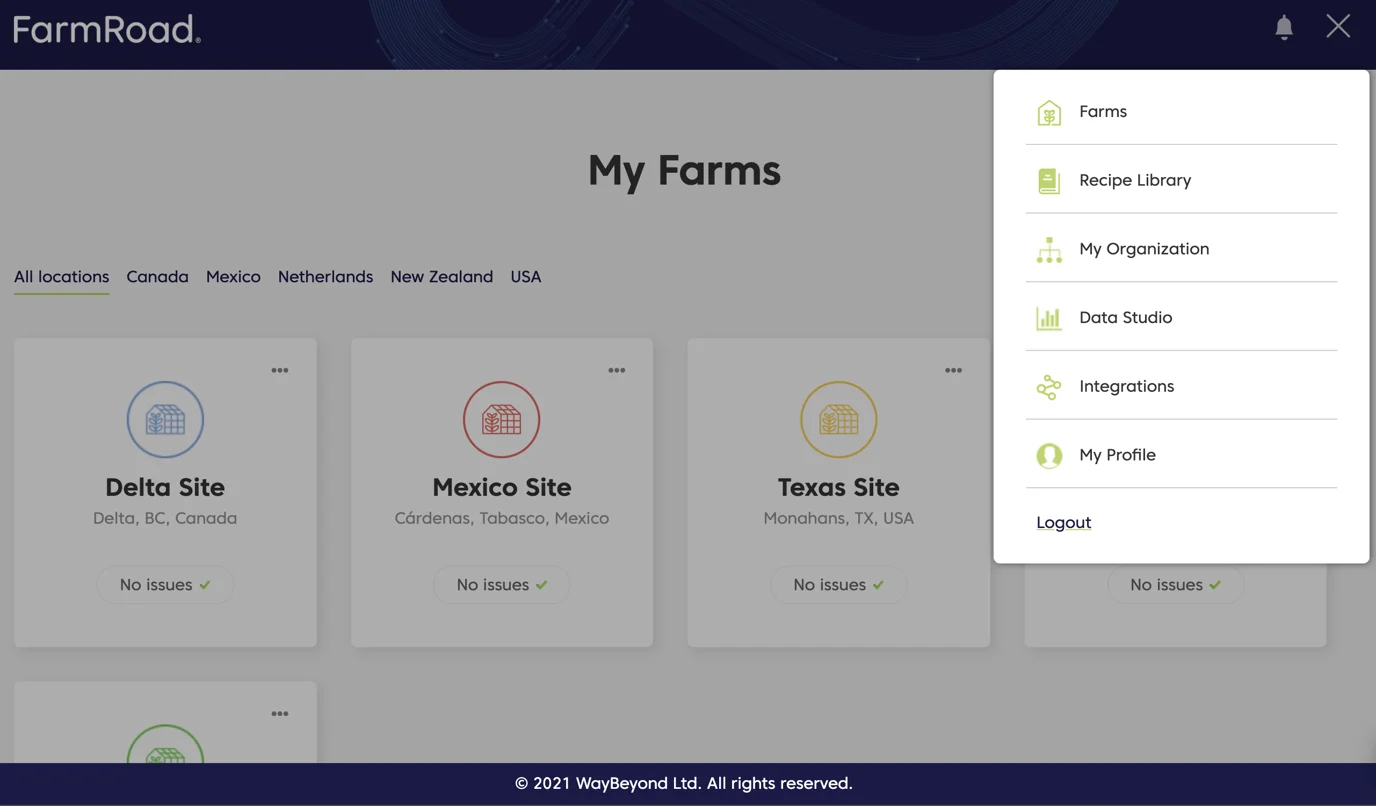
Task: Click No issues status below the menu
Action: pyautogui.click(x=1176, y=585)
